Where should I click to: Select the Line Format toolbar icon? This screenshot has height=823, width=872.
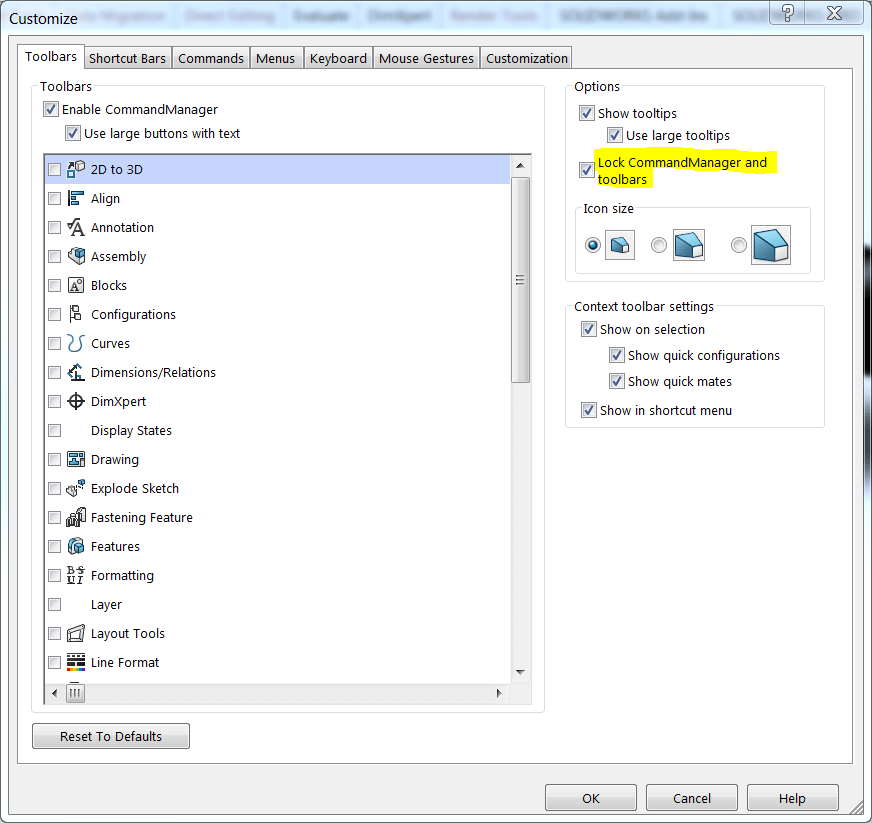75,662
